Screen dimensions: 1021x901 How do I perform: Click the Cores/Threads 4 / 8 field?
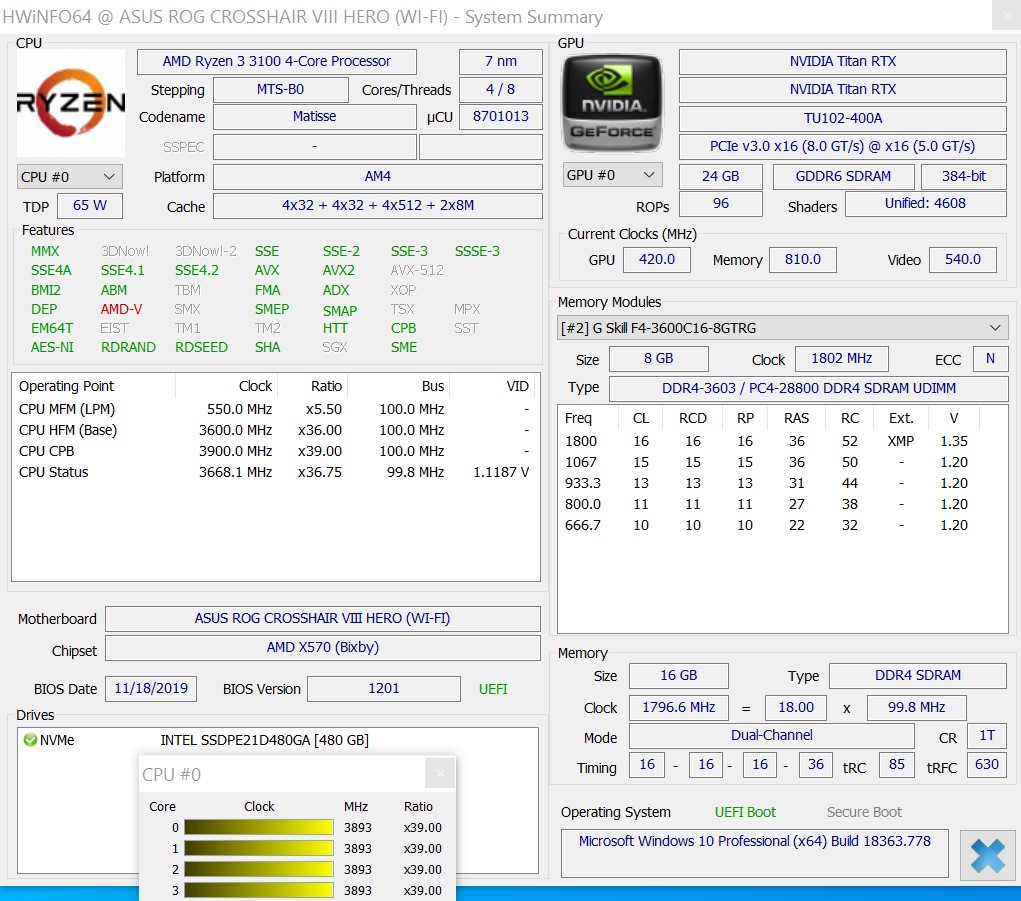pos(501,90)
